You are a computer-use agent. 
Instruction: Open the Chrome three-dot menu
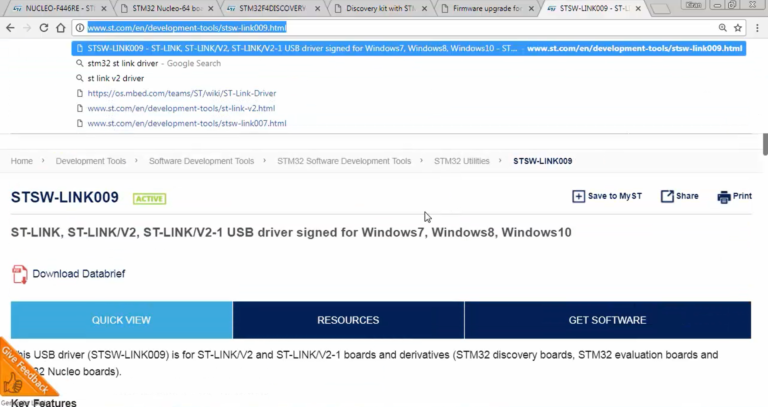point(758,28)
